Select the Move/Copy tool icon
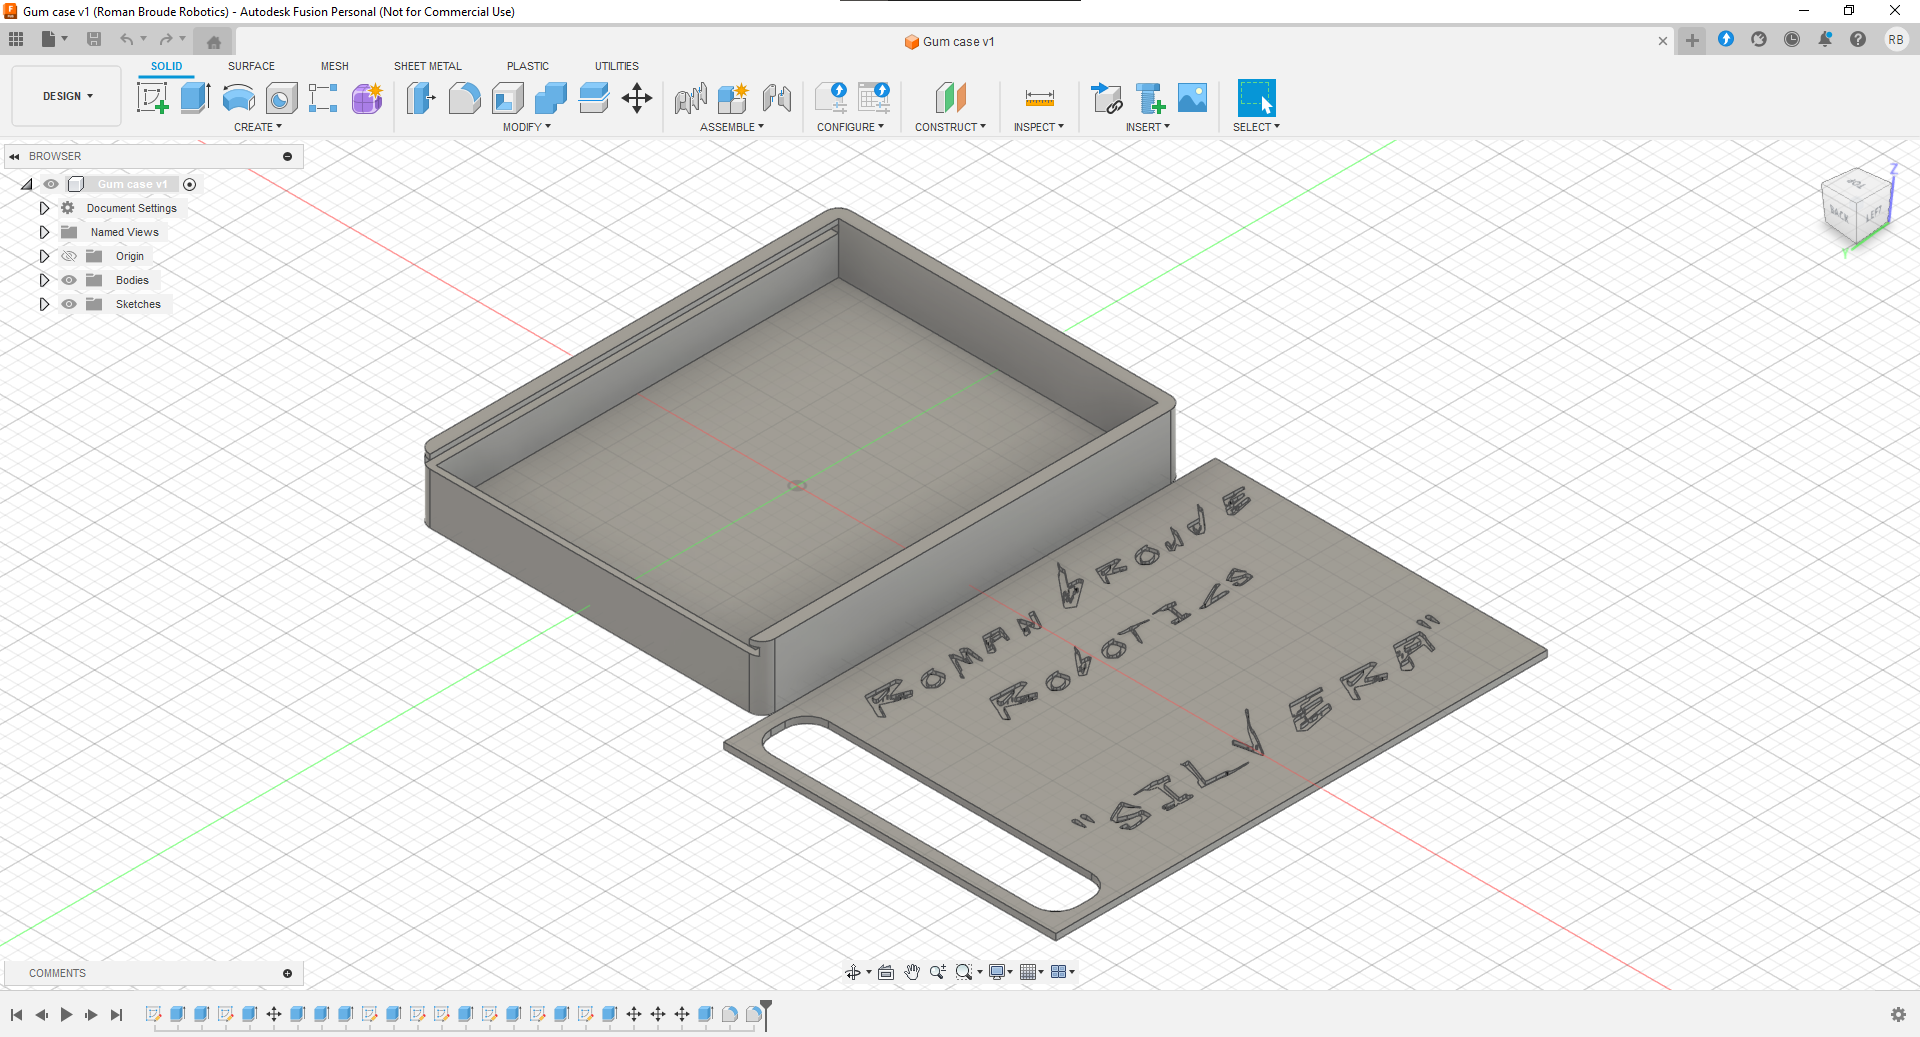The image size is (1920, 1037). pos(636,98)
